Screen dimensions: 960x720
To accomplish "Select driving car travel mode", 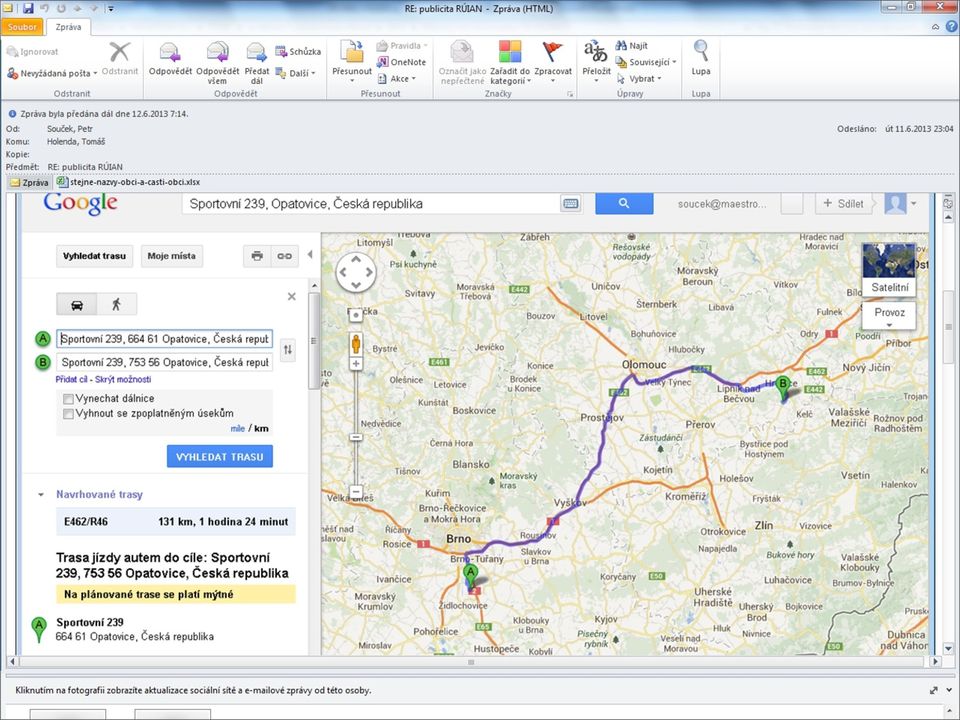I will pos(77,304).
